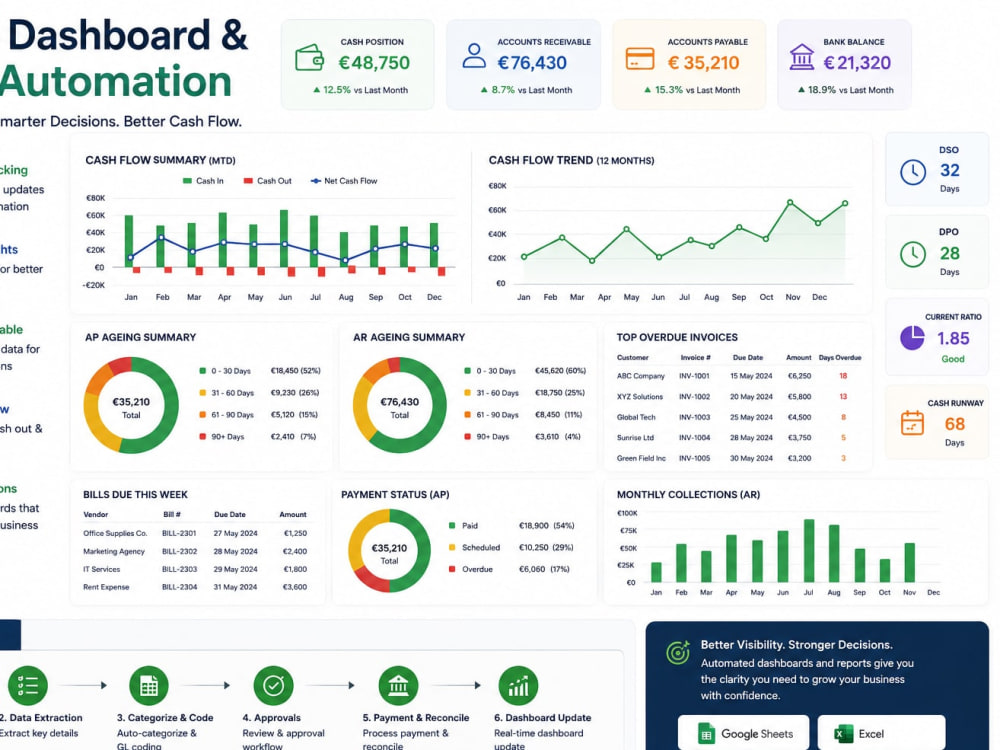The image size is (1000, 750).
Task: Click invoice INV-1005 for Green Field Inc
Action: click(x=695, y=458)
